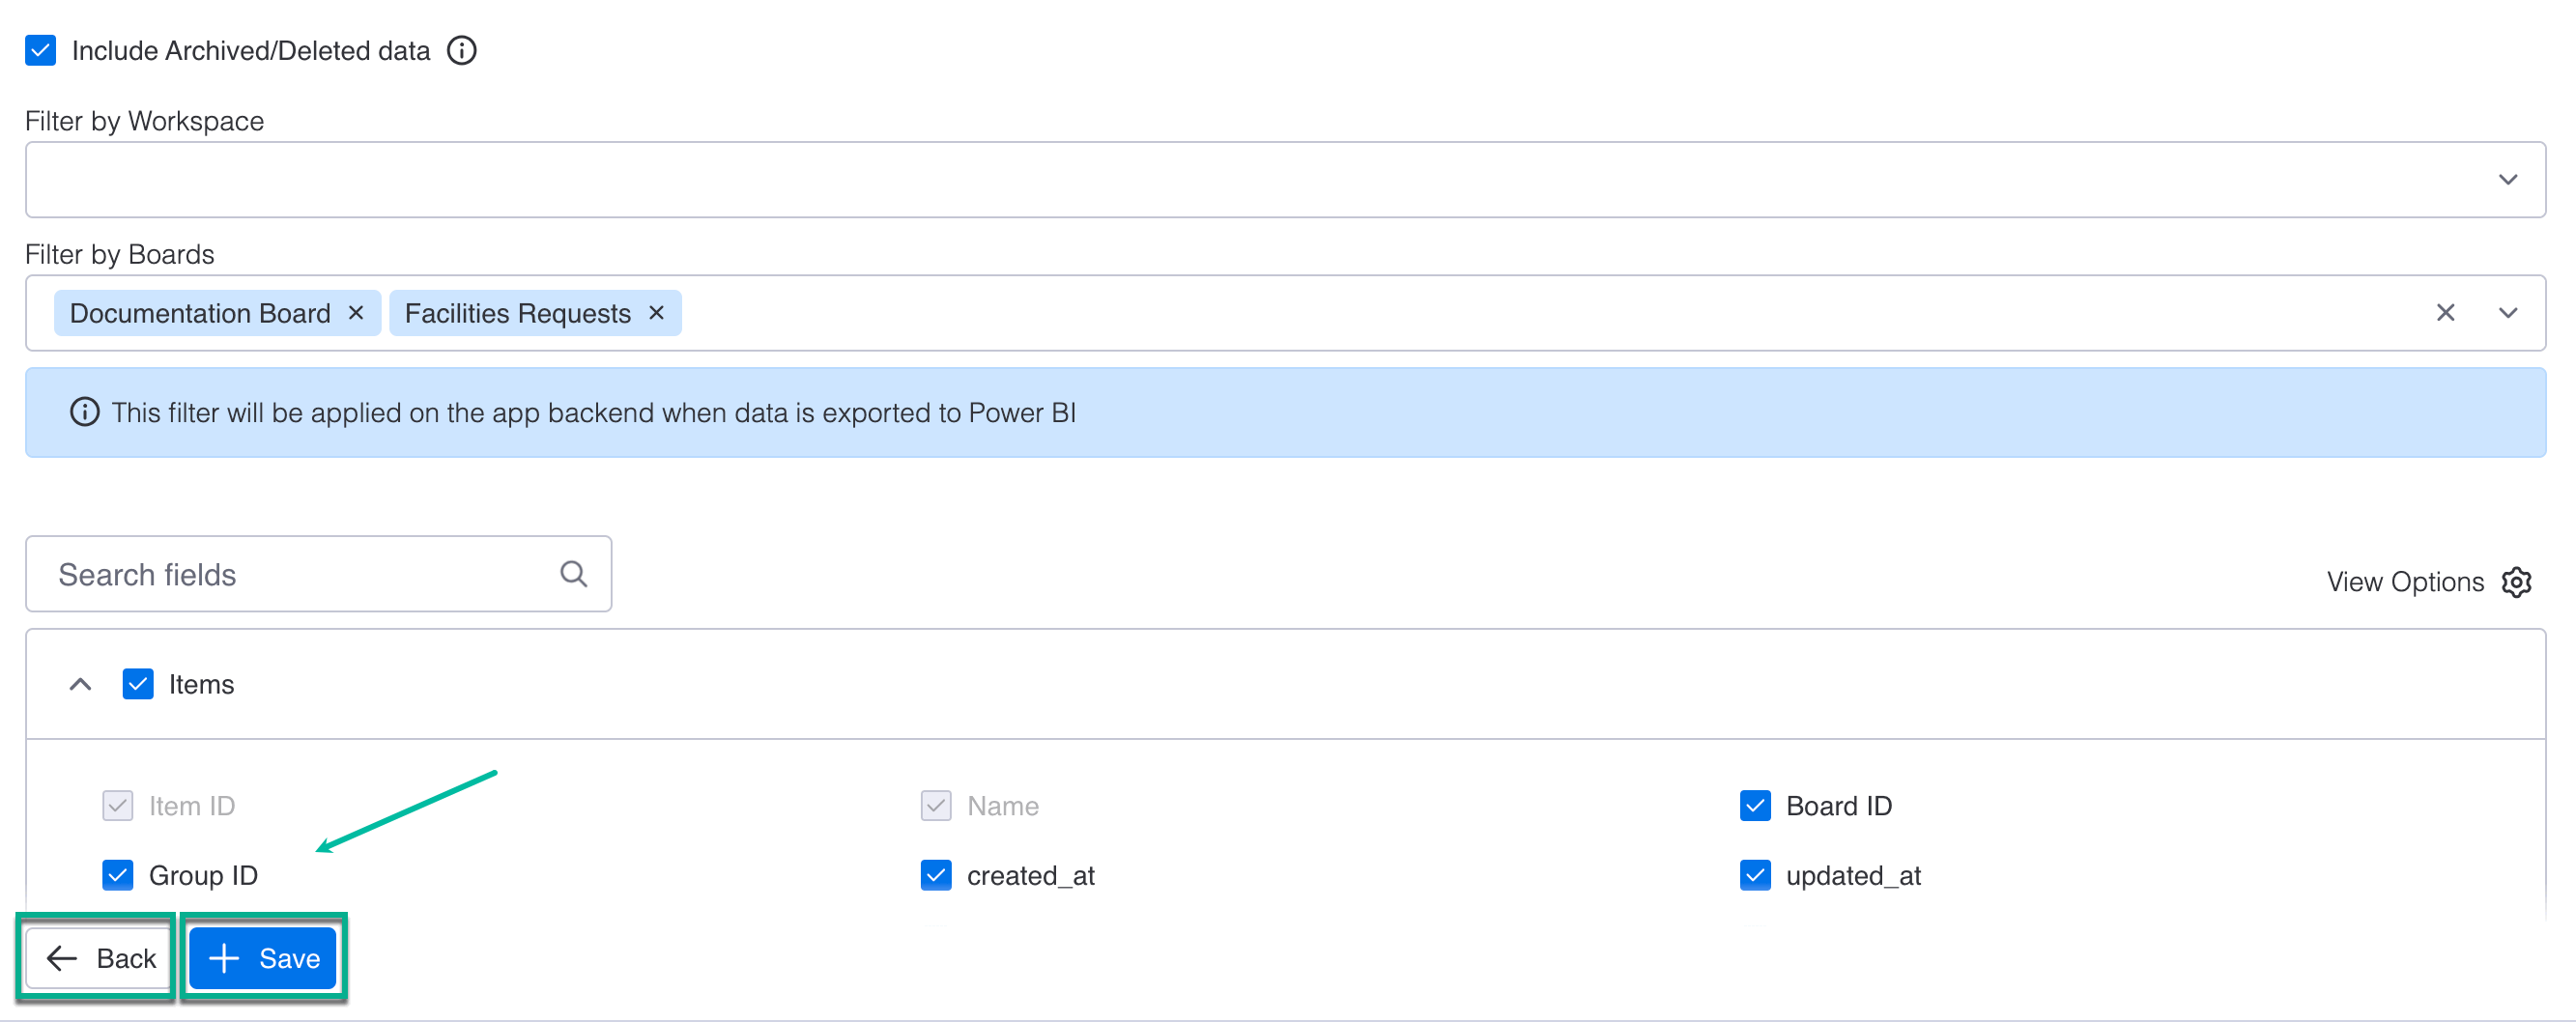Remove the Facilities Requests tag
Viewport: 2576px width, 1022px height.
coord(657,313)
